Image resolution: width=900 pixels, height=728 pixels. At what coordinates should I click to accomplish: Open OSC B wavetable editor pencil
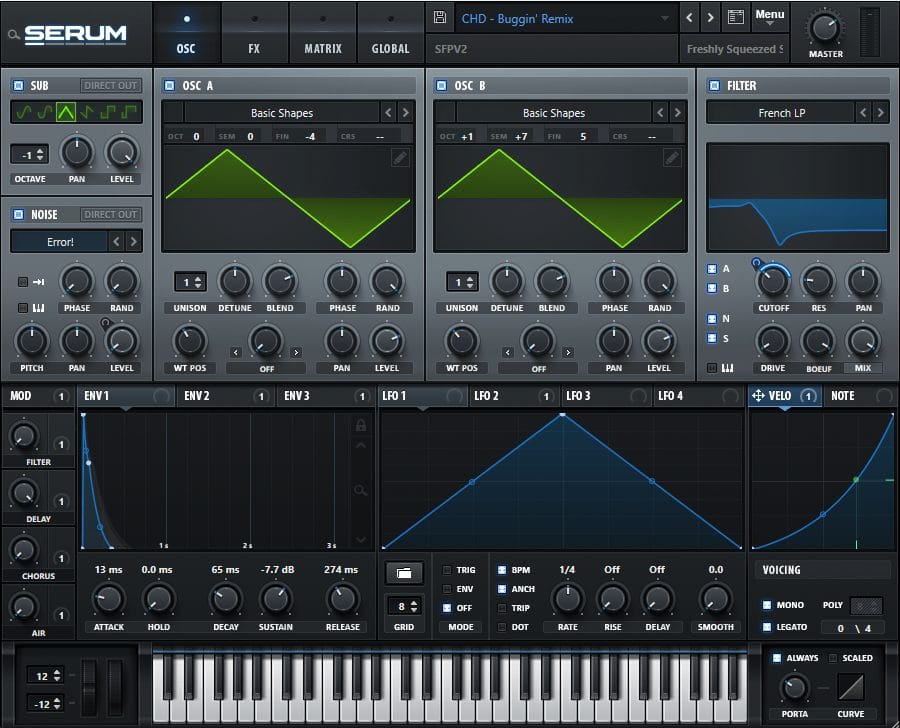click(672, 157)
